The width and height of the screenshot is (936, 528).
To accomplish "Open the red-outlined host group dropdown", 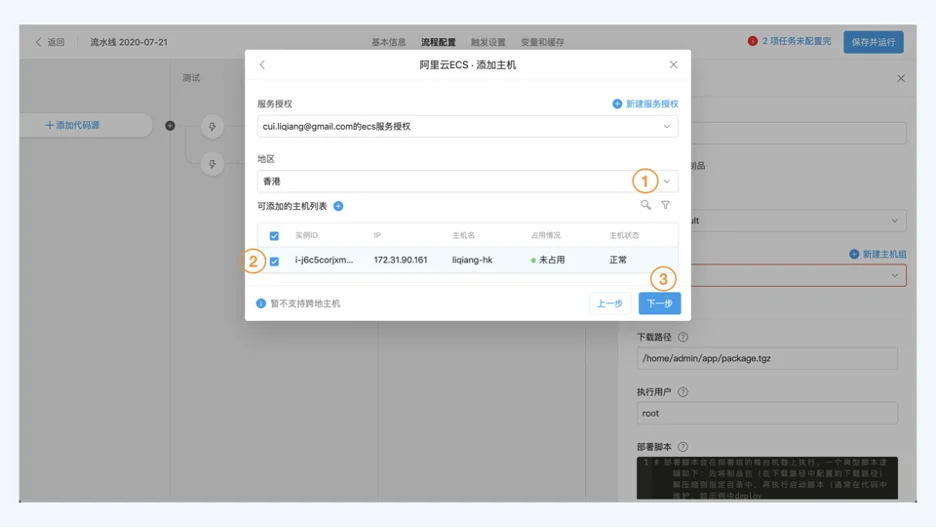I will pos(799,276).
